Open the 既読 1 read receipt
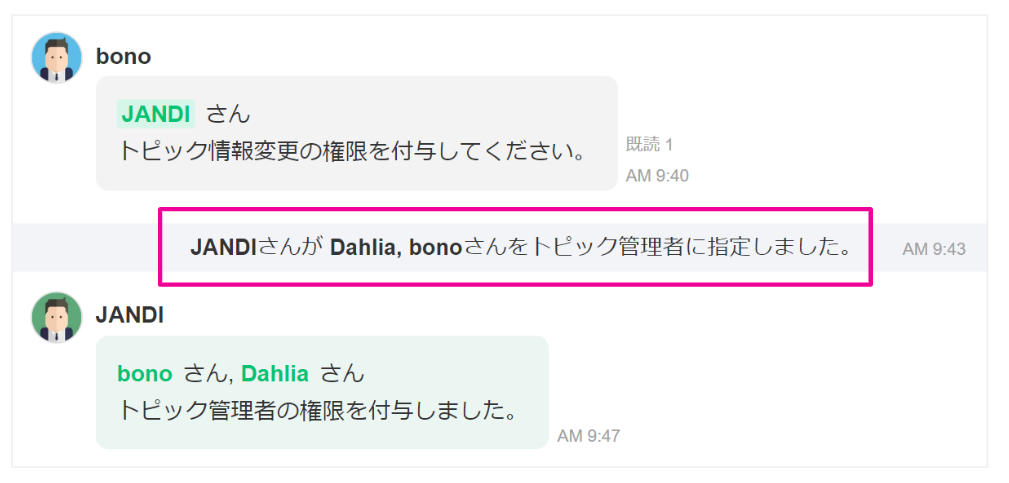The width and height of the screenshot is (1009, 483). (x=649, y=144)
